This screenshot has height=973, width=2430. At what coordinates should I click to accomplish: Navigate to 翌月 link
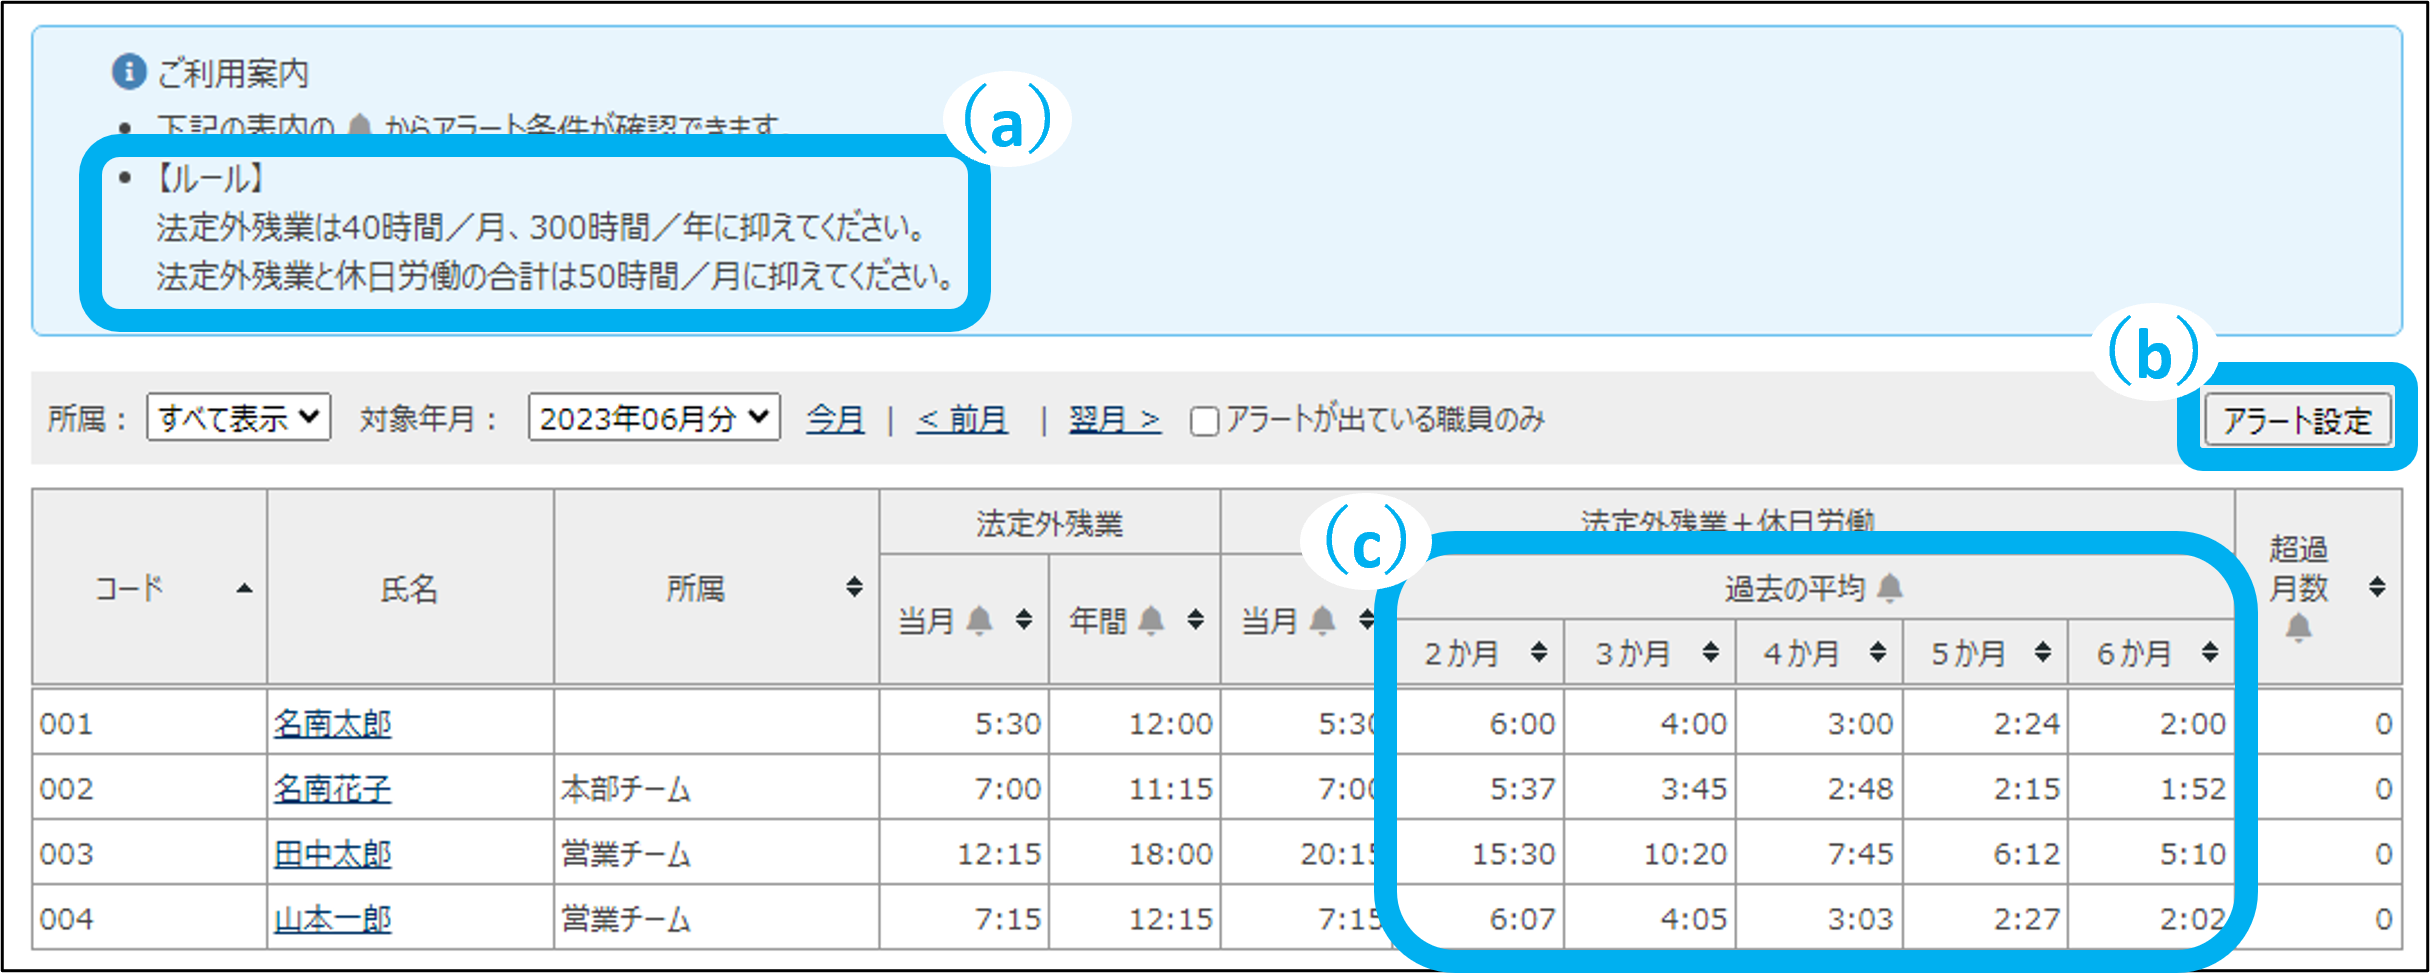[1114, 419]
